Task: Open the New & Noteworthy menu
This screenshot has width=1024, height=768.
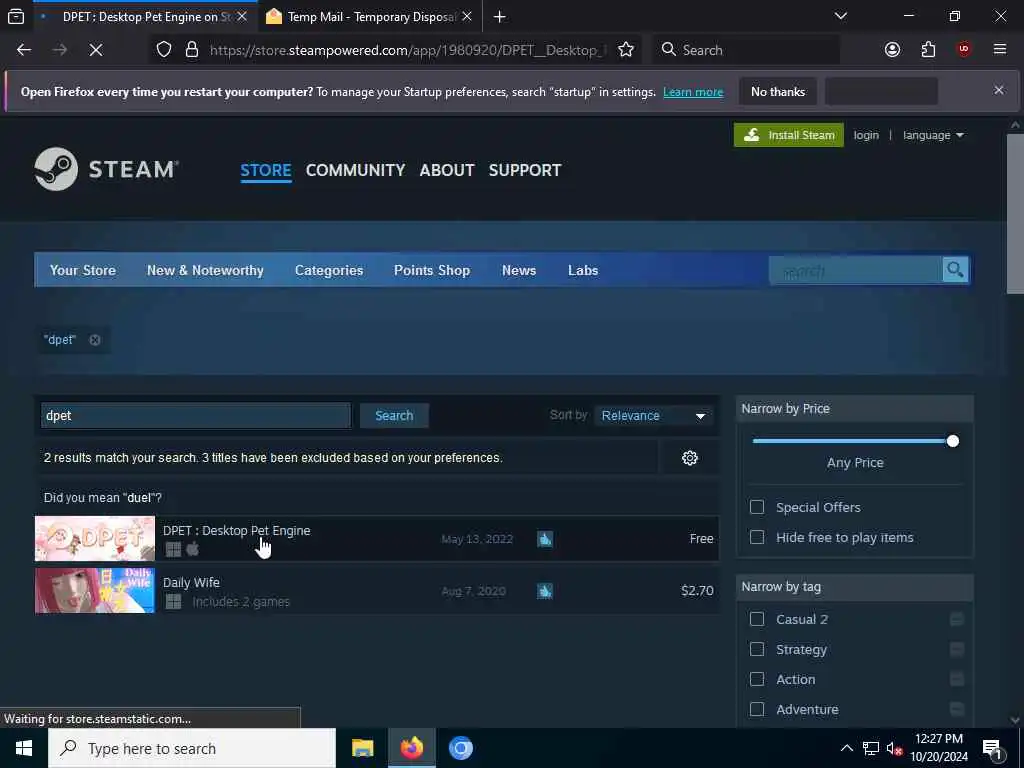Action: [x=205, y=270]
